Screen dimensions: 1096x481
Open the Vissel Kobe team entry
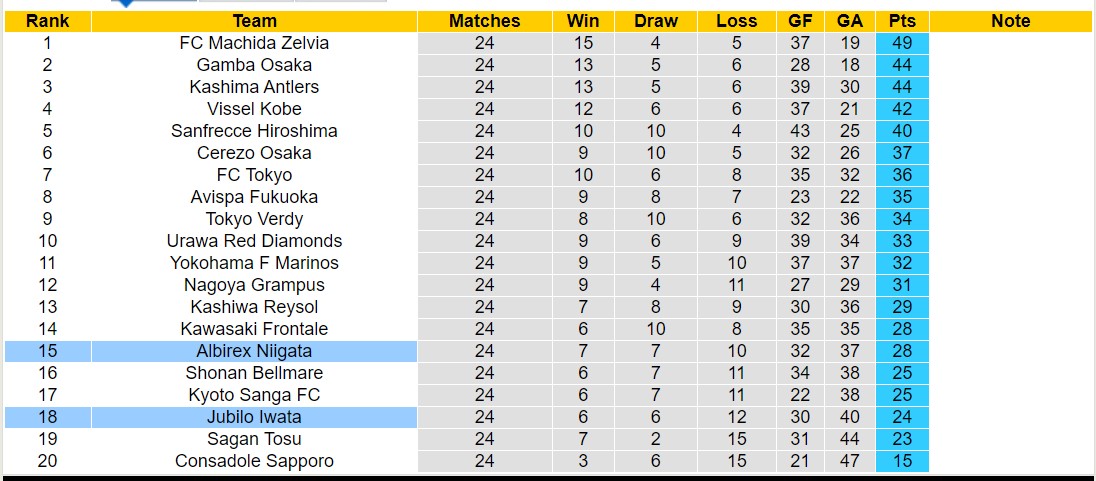point(254,109)
